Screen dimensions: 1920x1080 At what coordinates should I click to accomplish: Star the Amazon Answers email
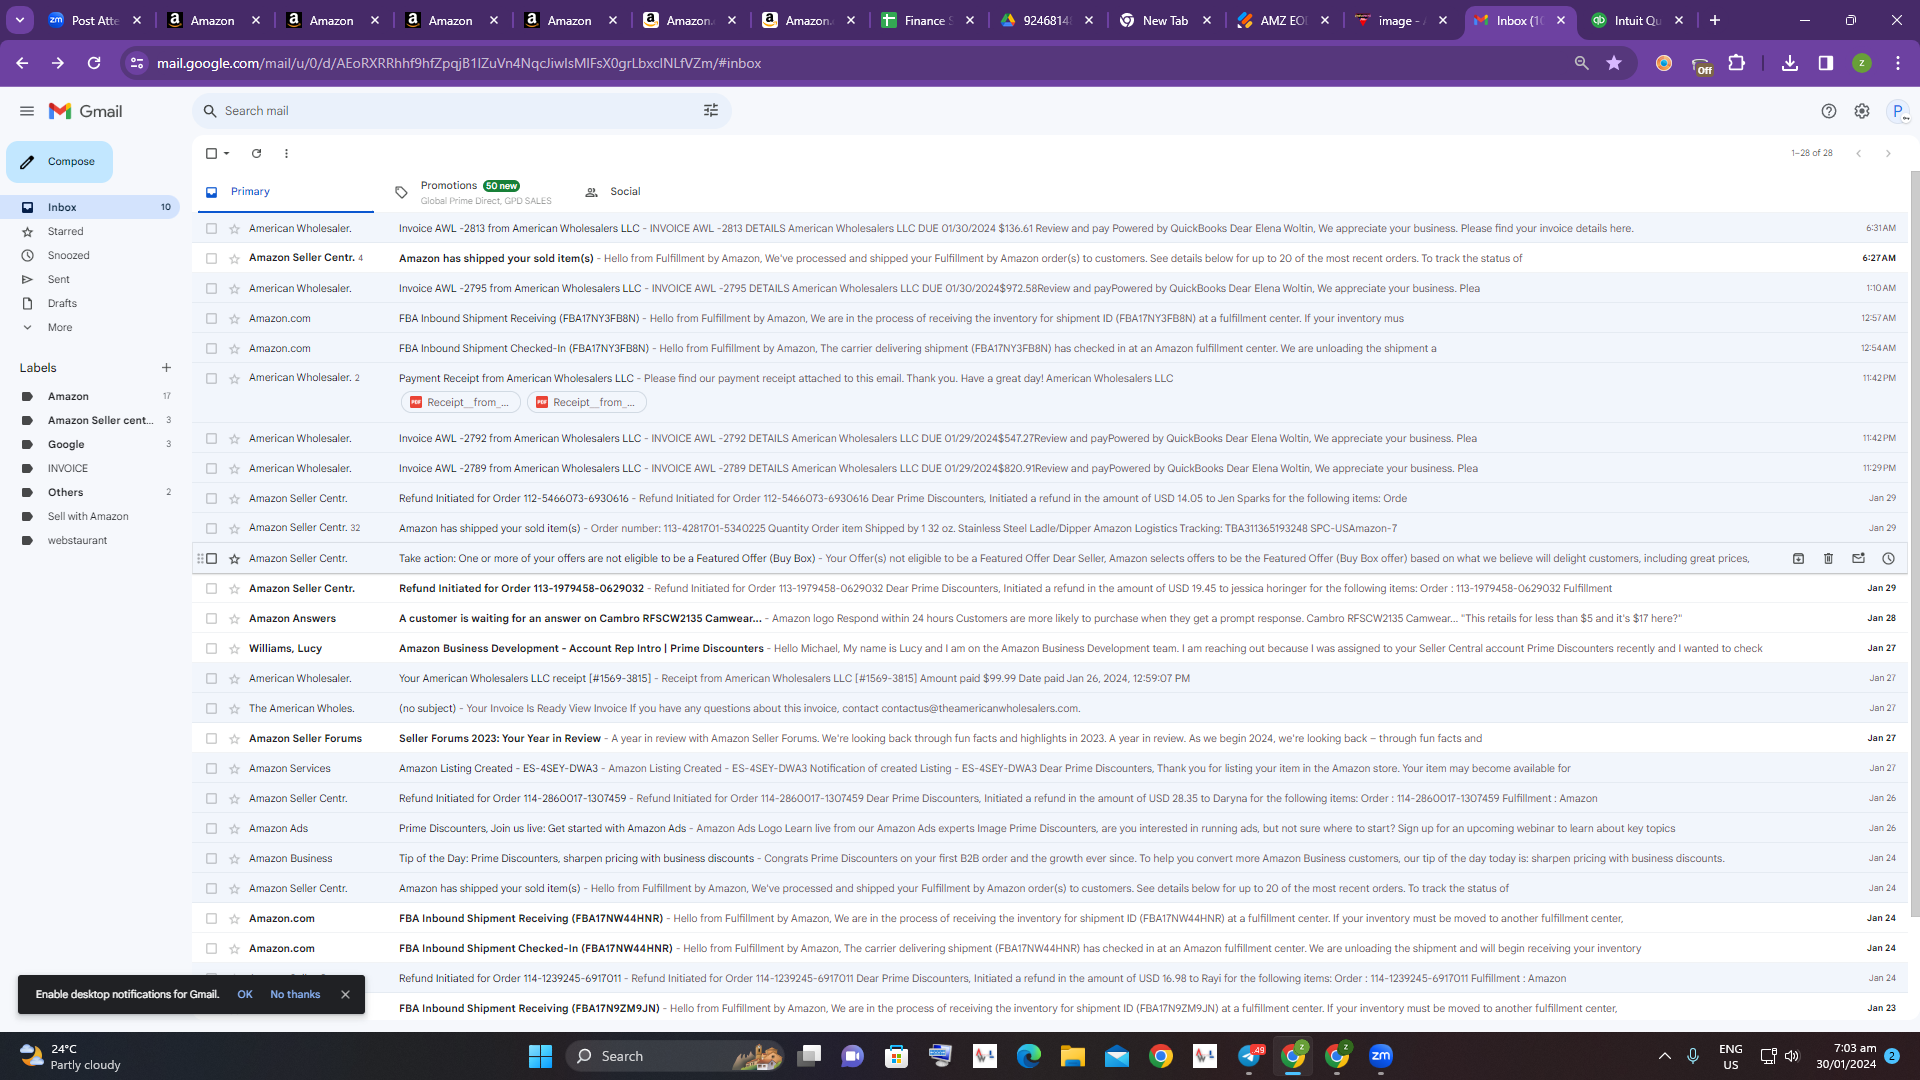point(234,618)
